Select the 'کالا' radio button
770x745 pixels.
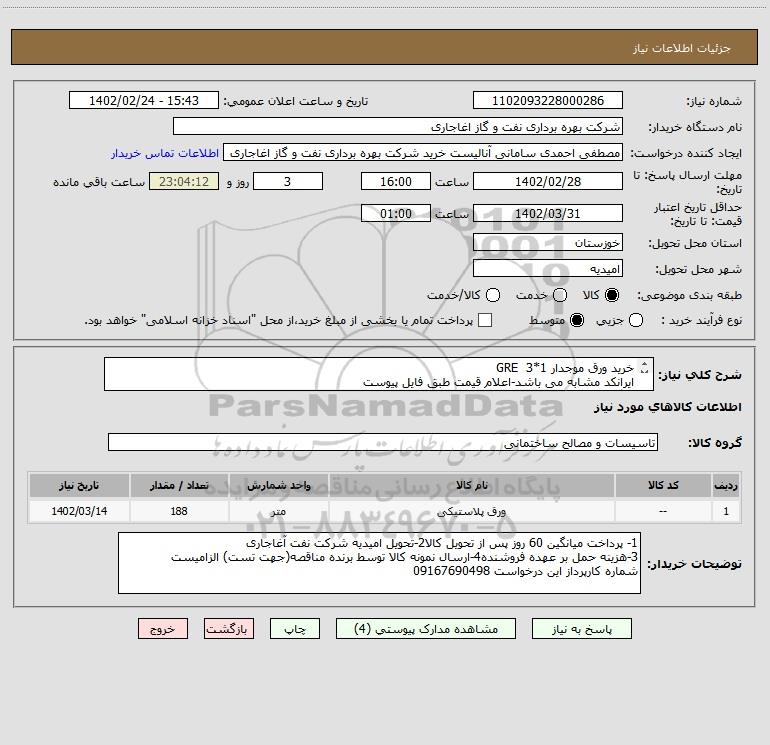[x=612, y=295]
